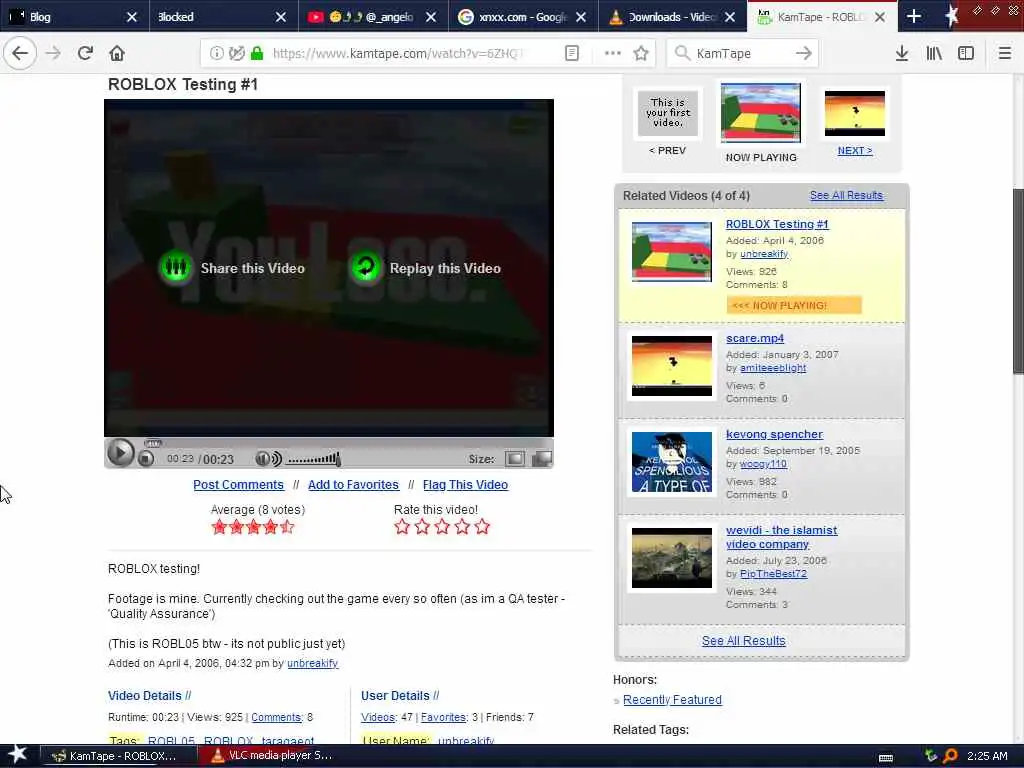Screen dimensions: 1024x768
Task: Open ROBLOX Testing #1 related link
Action: click(777, 224)
